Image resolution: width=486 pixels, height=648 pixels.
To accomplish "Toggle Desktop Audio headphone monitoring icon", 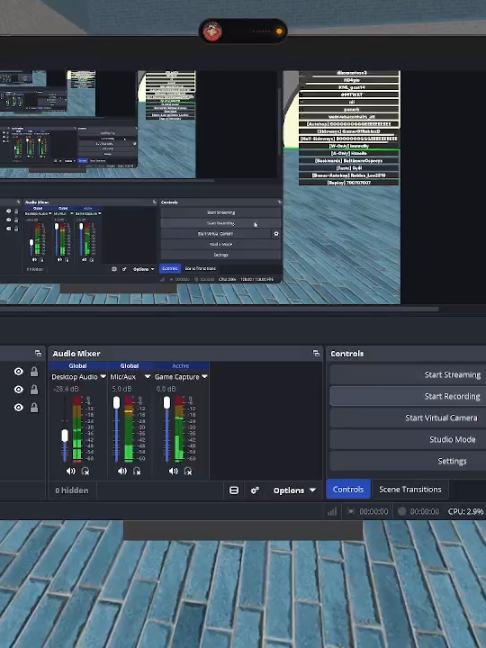I will coord(85,471).
